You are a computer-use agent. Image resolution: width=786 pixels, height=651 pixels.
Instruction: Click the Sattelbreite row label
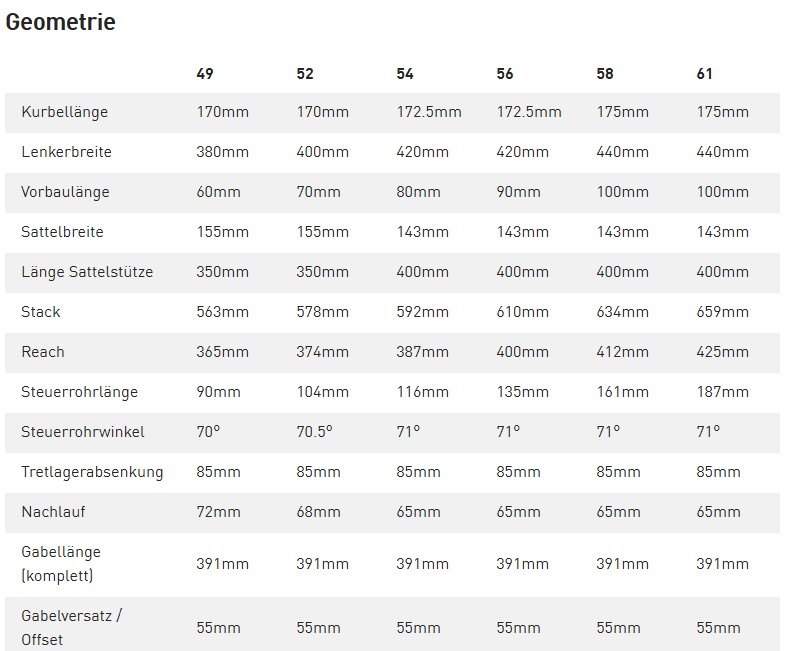coord(62,232)
